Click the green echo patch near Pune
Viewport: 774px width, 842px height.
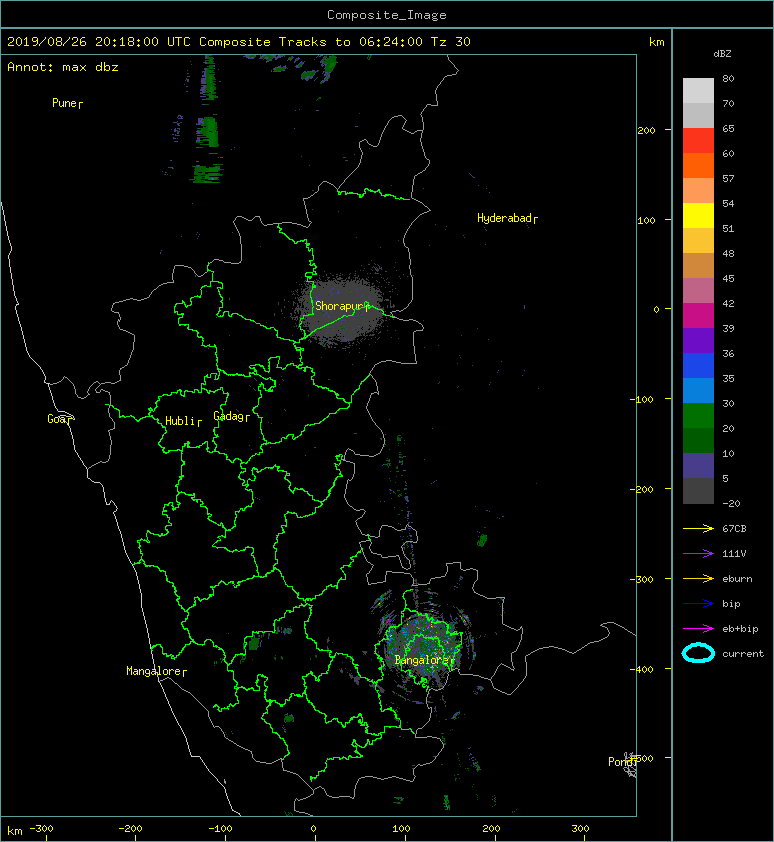pos(207,132)
